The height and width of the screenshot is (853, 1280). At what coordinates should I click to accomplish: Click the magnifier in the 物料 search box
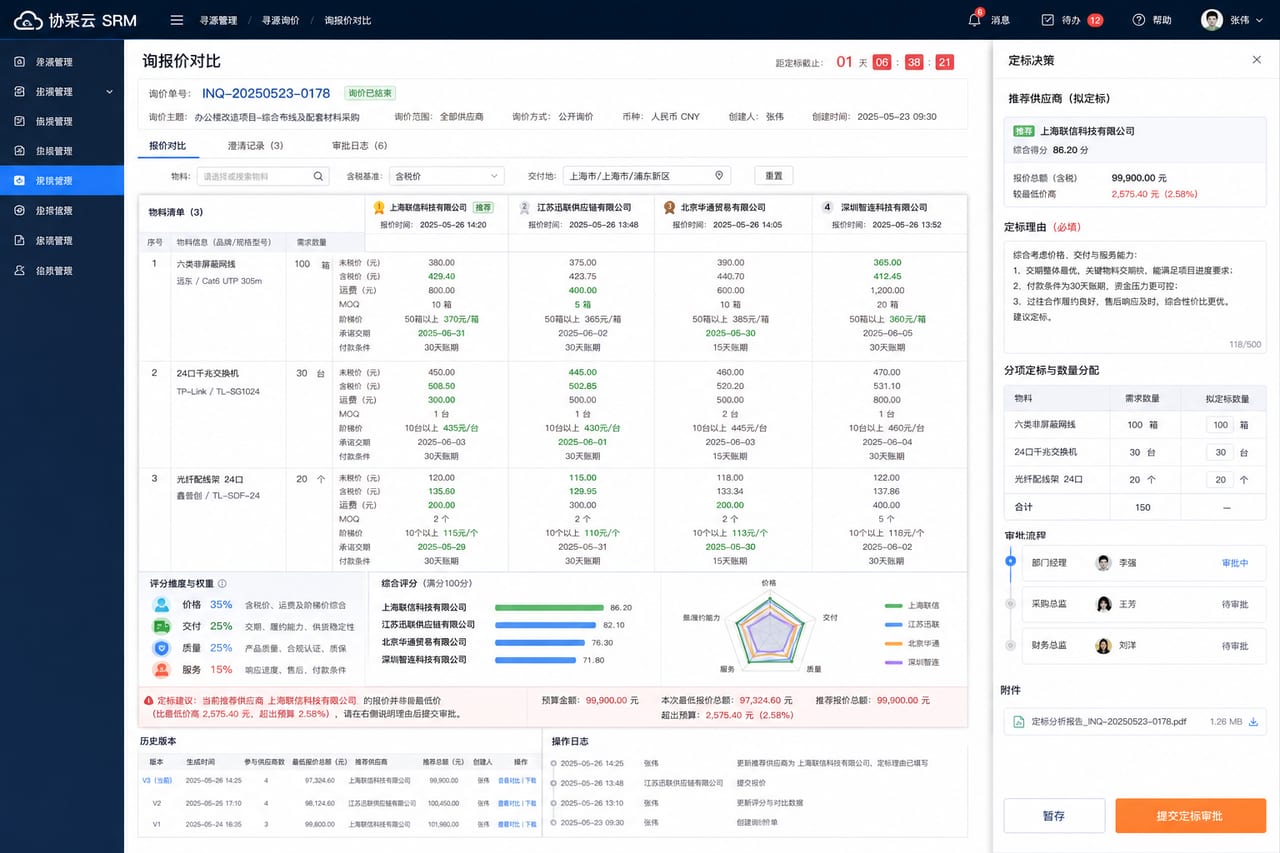click(x=318, y=176)
